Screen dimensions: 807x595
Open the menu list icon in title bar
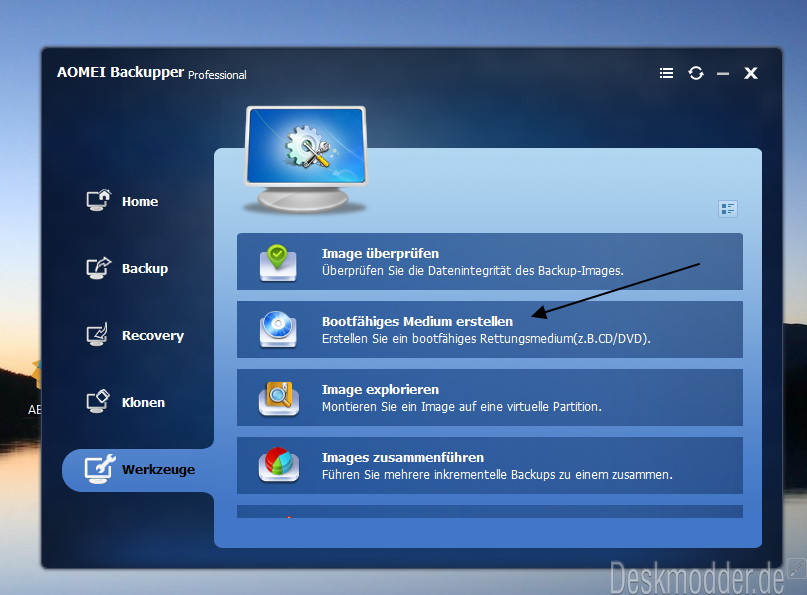666,73
